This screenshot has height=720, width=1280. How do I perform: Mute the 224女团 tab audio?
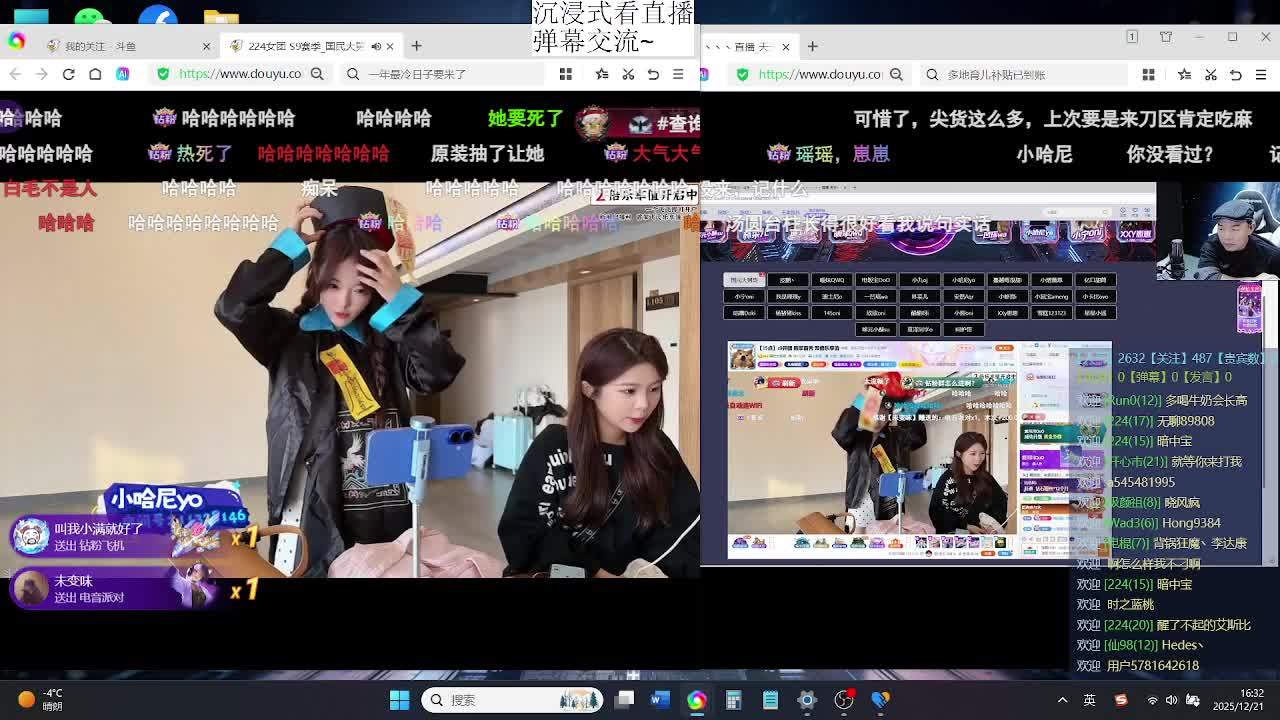click(376, 46)
